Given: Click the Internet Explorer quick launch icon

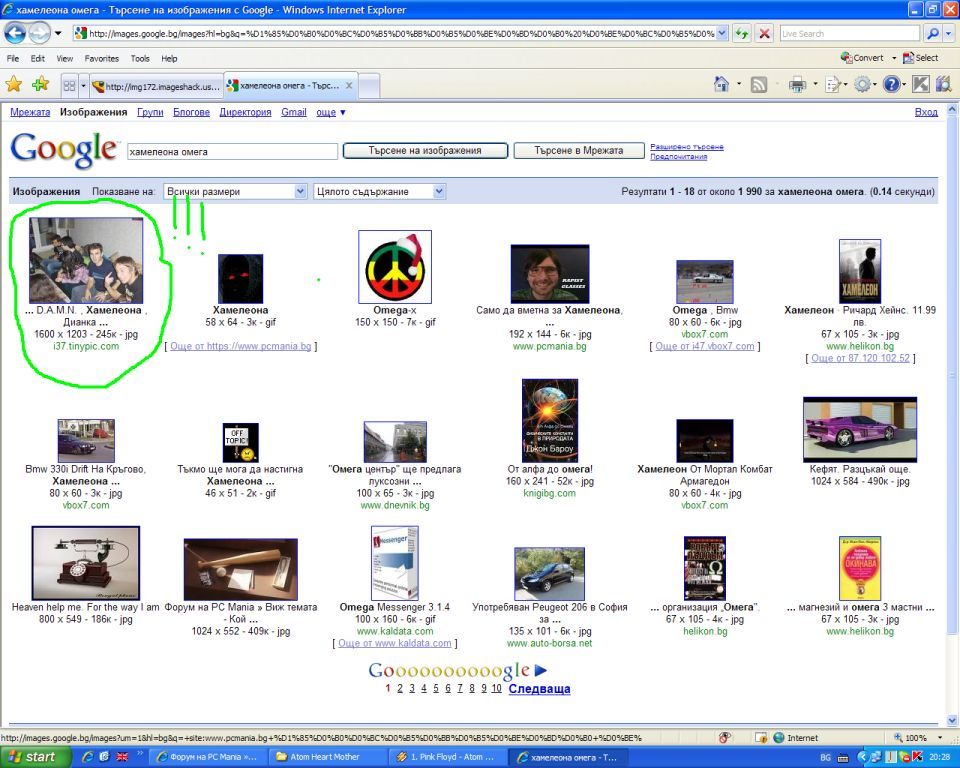Looking at the screenshot, I should (88, 757).
